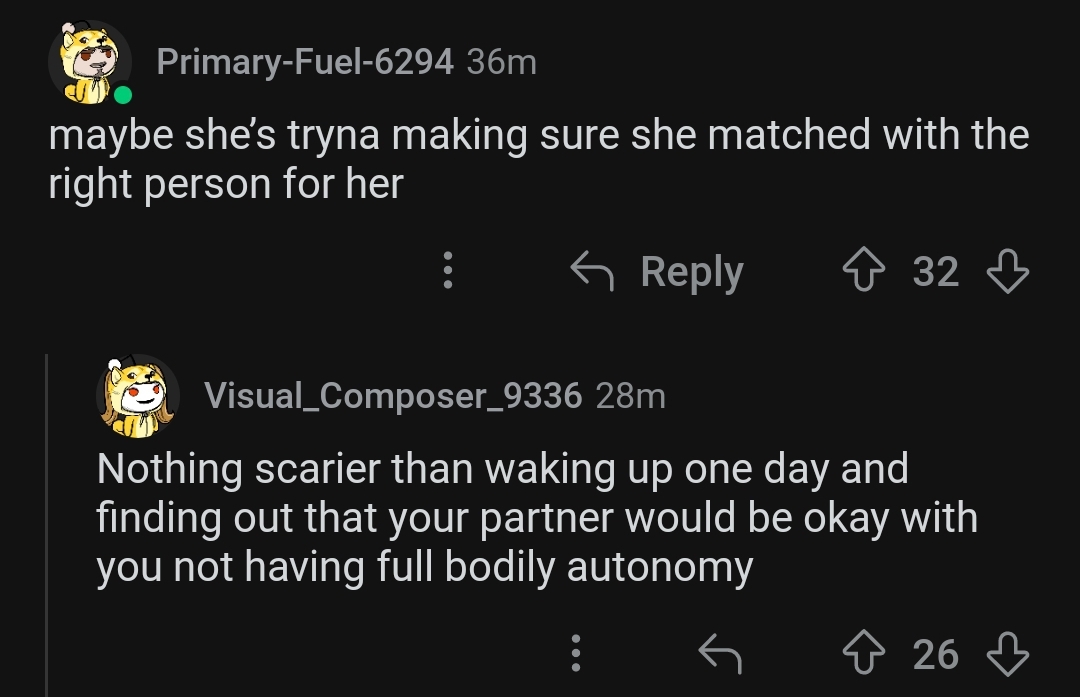Open Visual_Composer_9336's username link
The height and width of the screenshot is (697, 1080).
point(393,395)
